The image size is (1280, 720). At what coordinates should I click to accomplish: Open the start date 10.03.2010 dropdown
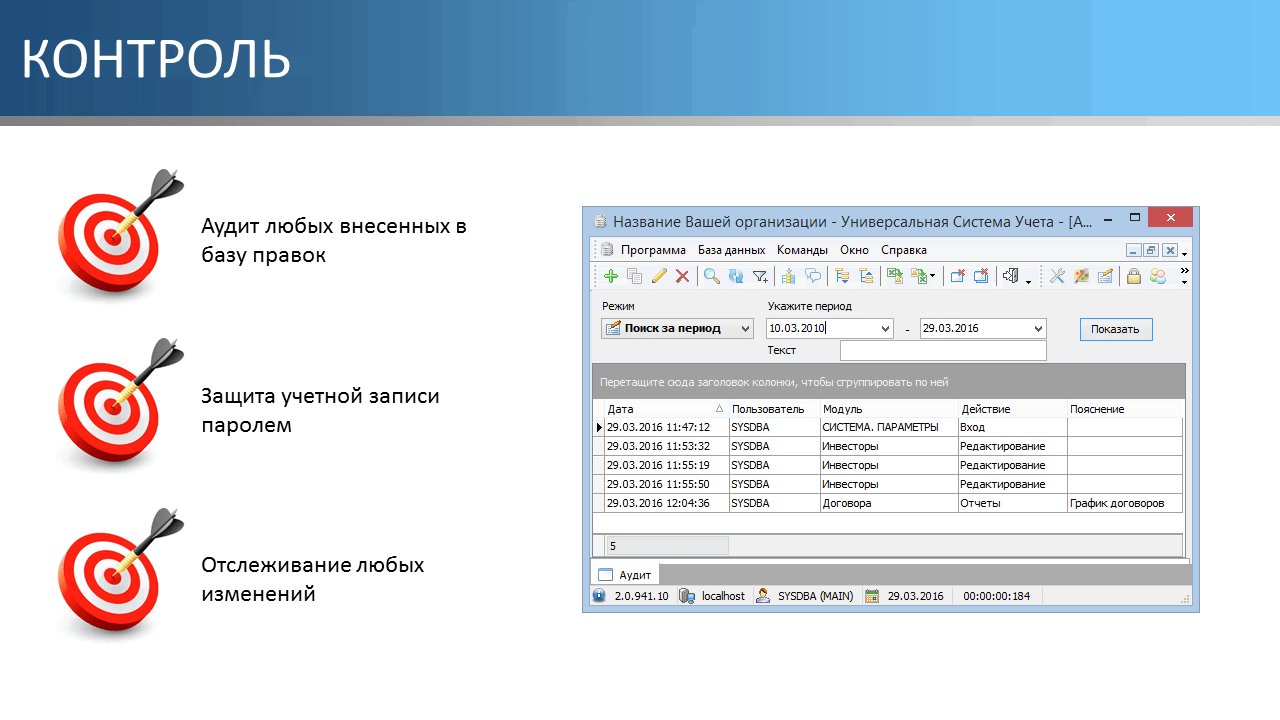(885, 329)
